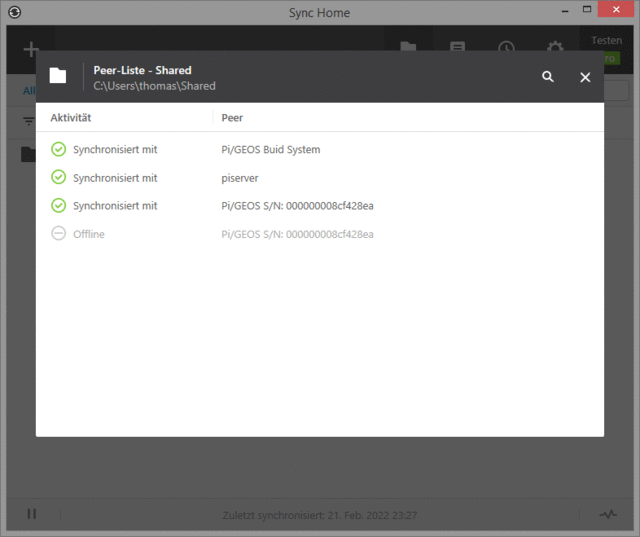This screenshot has width=640, height=537.
Task: Click the Testen label in top right
Action: click(607, 40)
